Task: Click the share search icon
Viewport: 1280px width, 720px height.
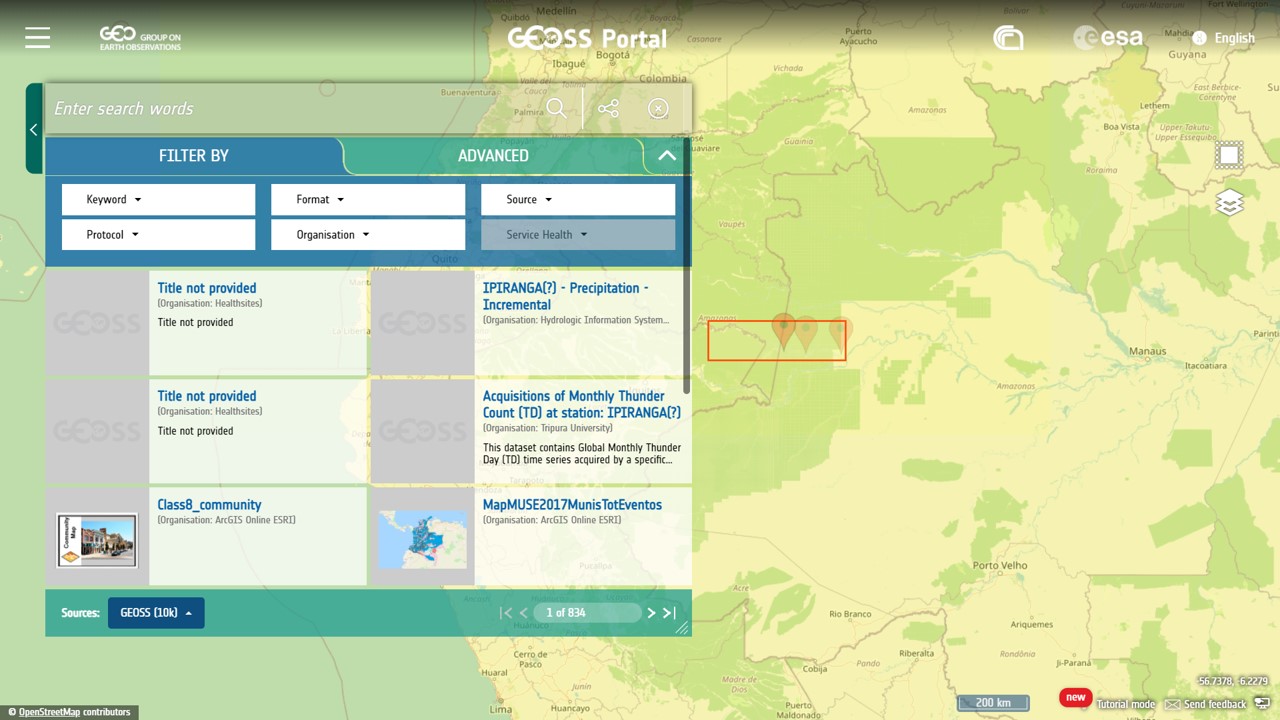Action: [x=608, y=109]
